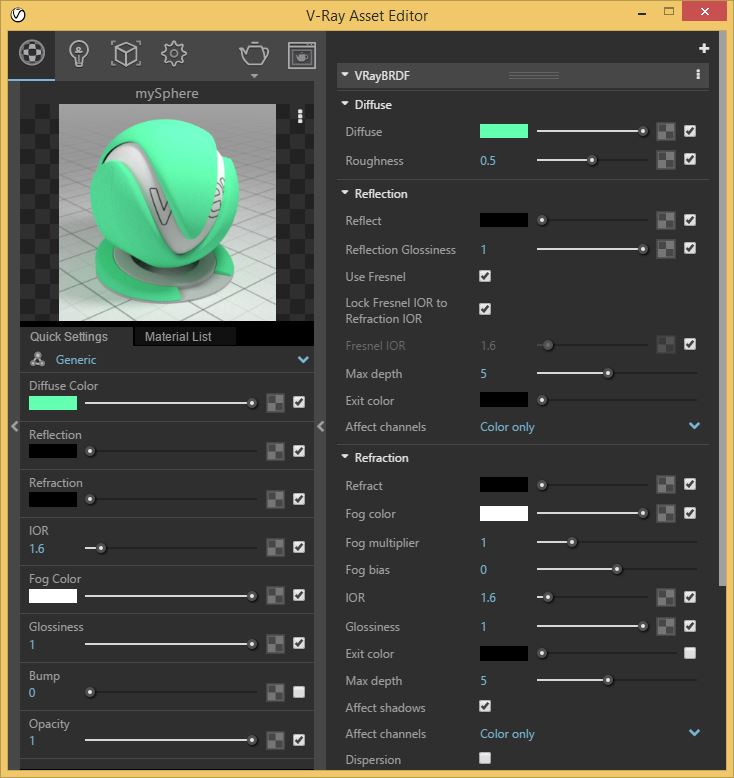Uncheck Lock Fresnel IOR to Refraction IOR
The width and height of the screenshot is (734, 778).
[485, 309]
